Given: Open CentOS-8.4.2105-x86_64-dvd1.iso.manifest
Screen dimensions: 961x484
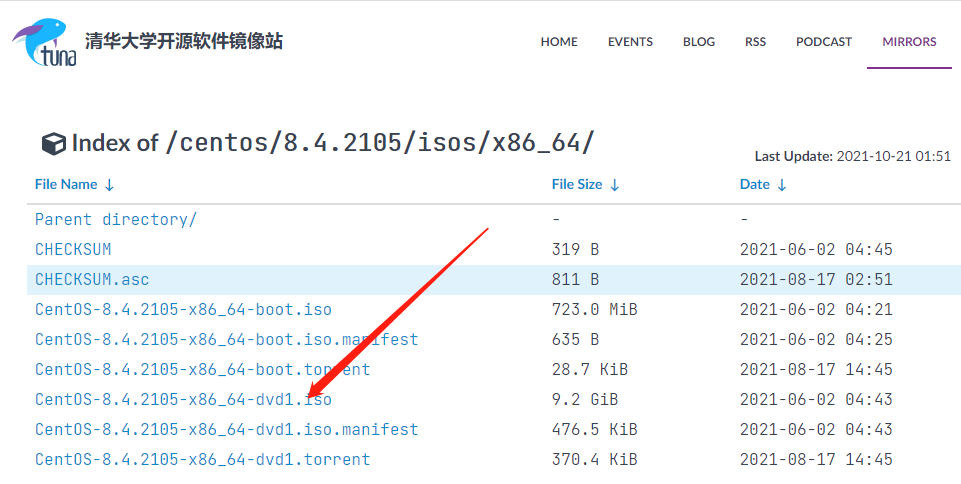Looking at the screenshot, I should [x=226, y=429].
